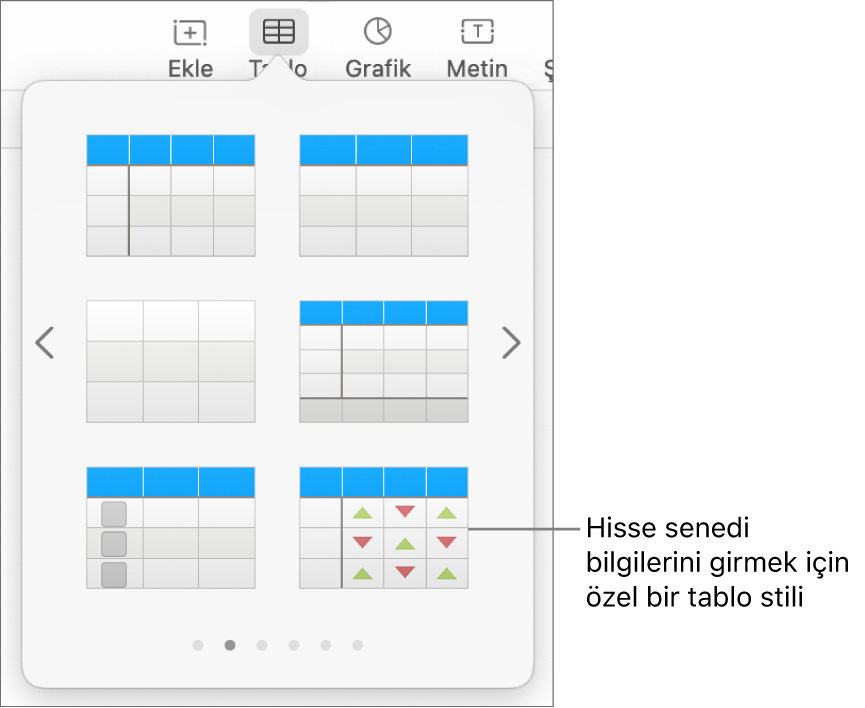Image resolution: width=865 pixels, height=708 pixels.
Task: Click the Metin label in toolbar
Action: (477, 69)
